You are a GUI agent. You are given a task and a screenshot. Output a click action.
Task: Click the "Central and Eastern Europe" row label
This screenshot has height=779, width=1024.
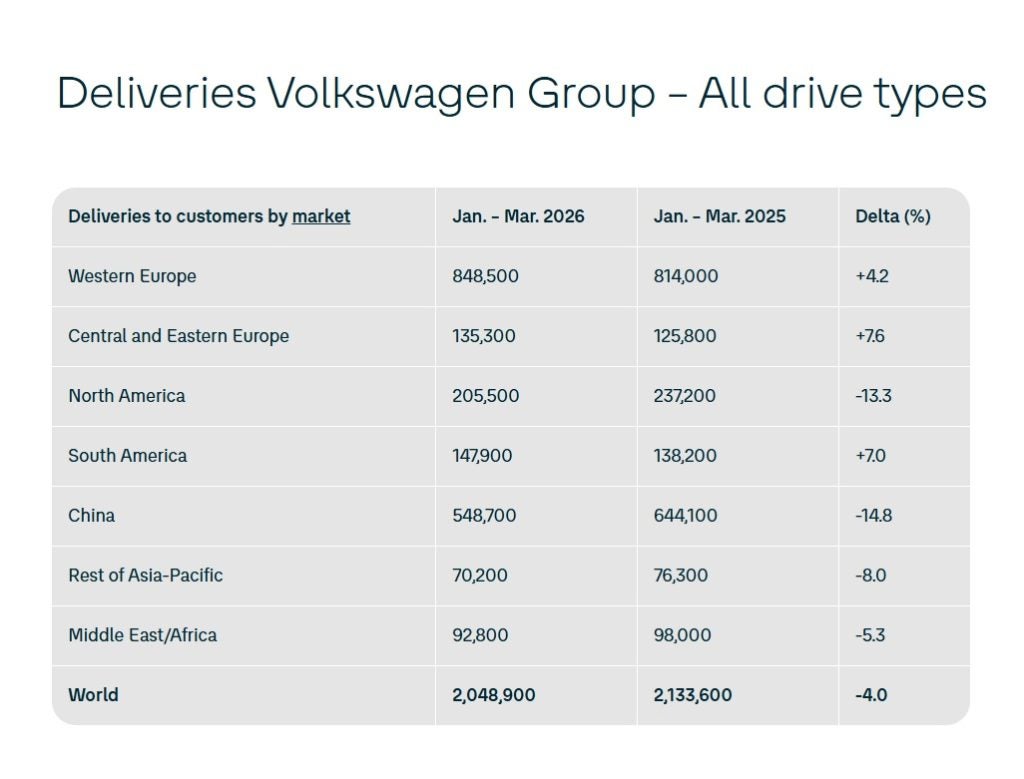click(x=178, y=336)
